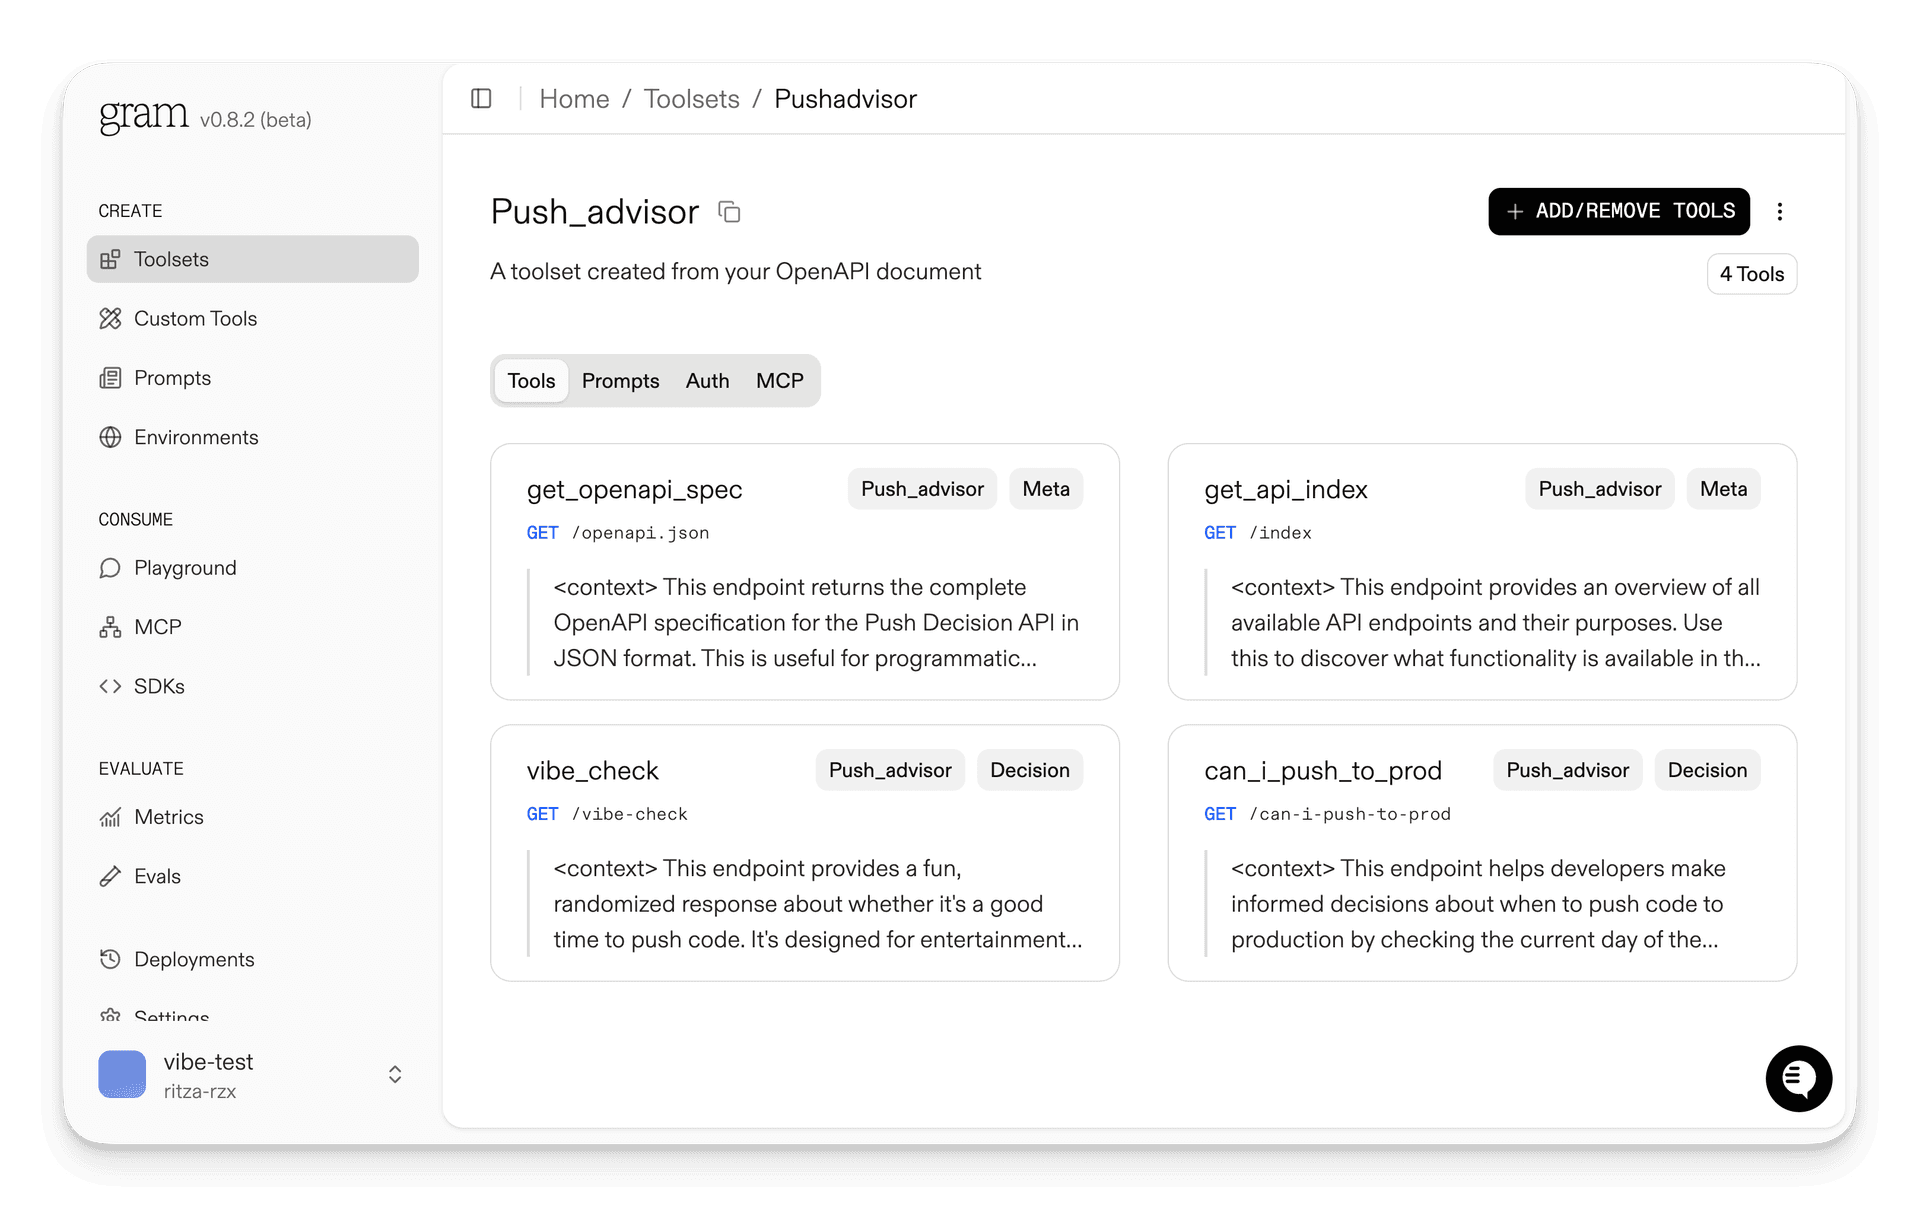This screenshot has width=1920, height=1207.
Task: Expand the vibe-test workspace switcher
Action: click(393, 1074)
